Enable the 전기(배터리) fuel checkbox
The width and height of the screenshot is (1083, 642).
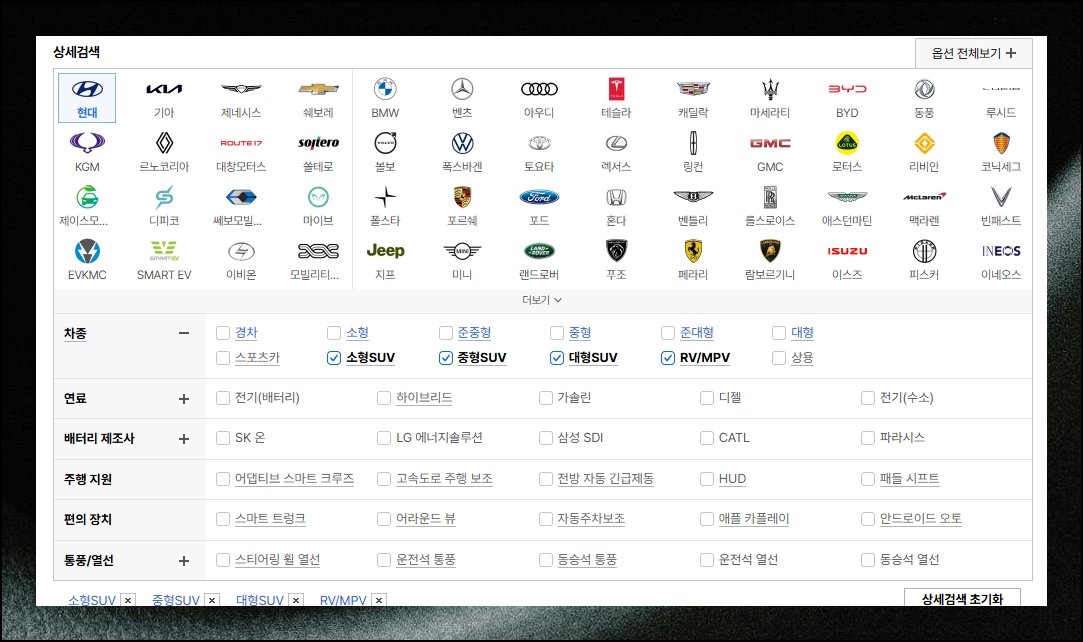[222, 398]
